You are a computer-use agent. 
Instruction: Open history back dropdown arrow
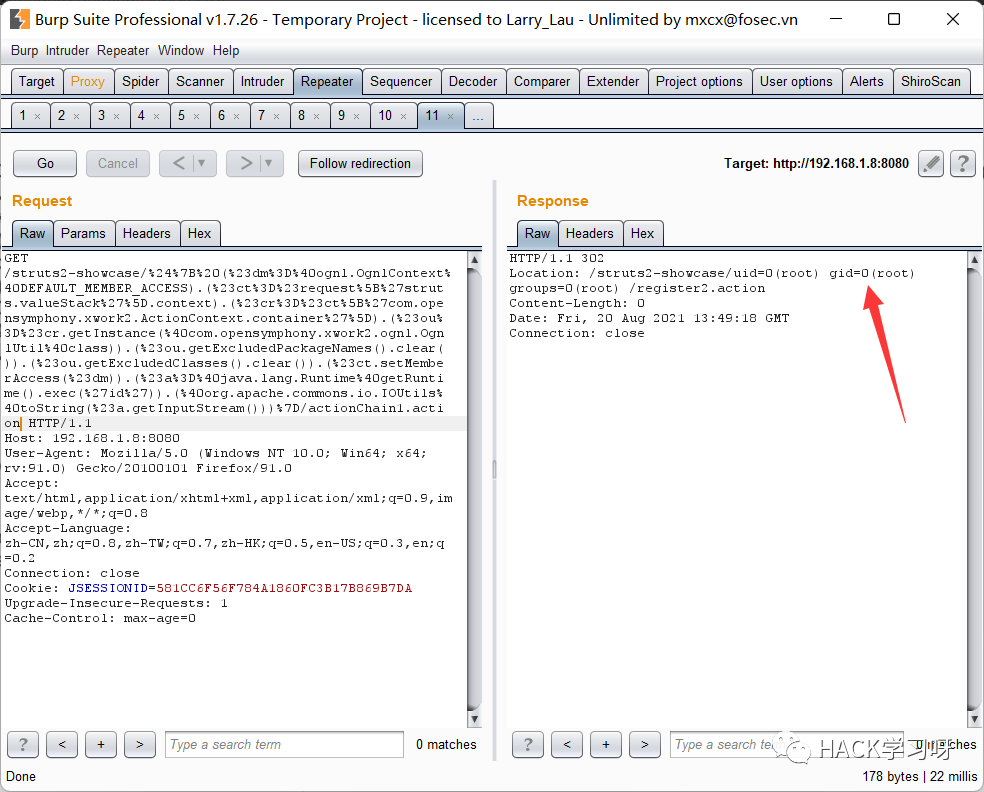[x=202, y=163]
